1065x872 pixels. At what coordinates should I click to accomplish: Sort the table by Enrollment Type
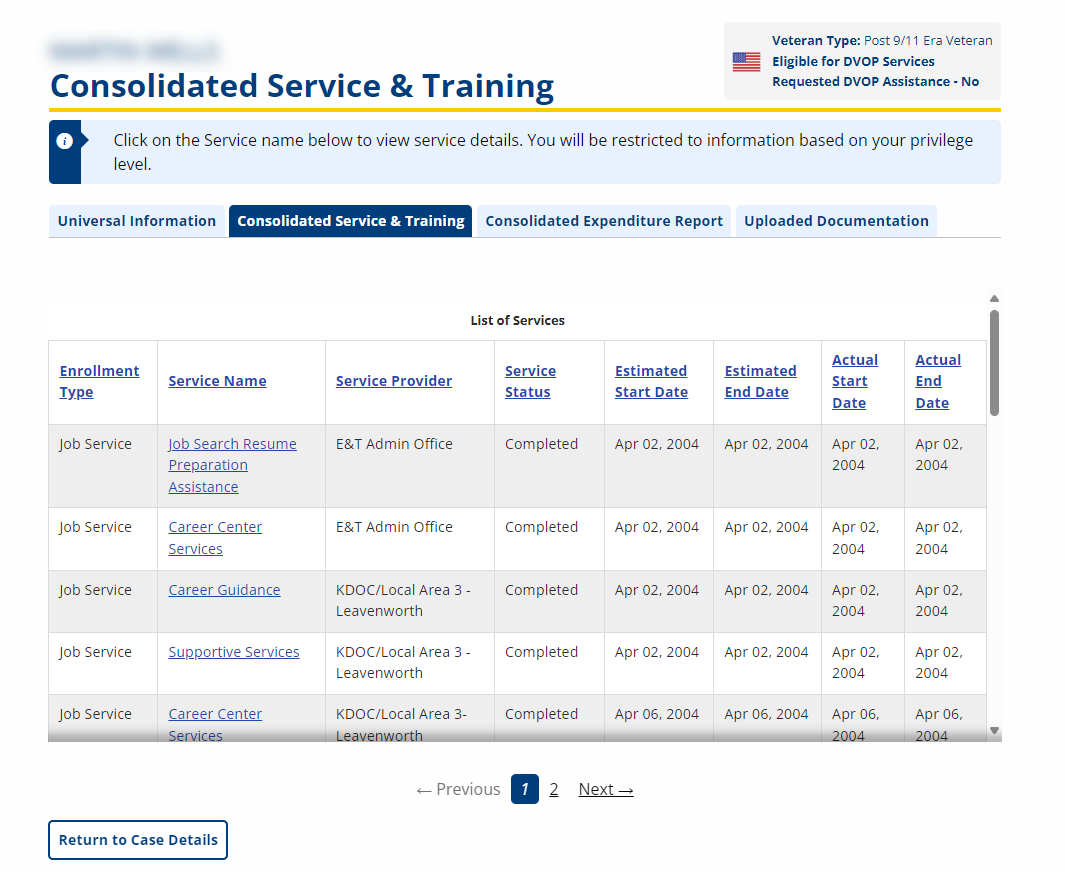point(99,382)
